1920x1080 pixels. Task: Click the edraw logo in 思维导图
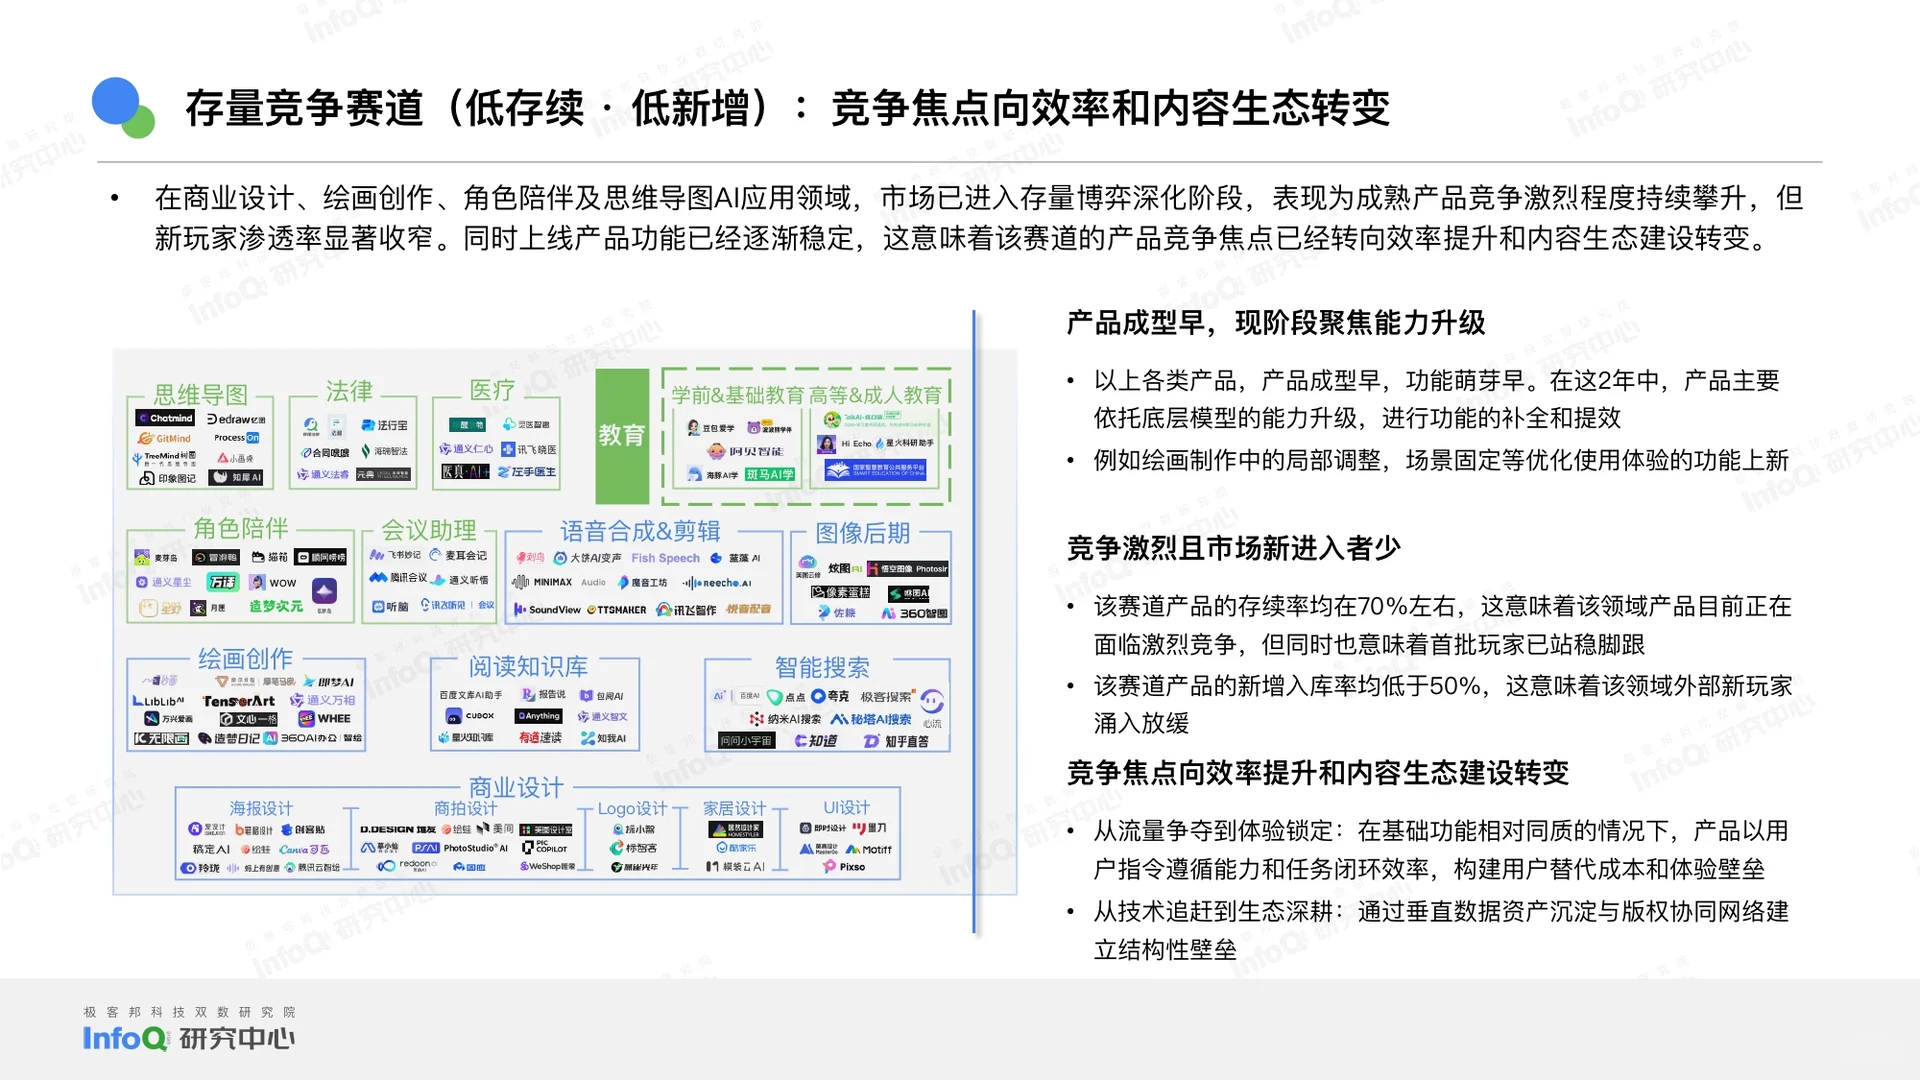(236, 419)
